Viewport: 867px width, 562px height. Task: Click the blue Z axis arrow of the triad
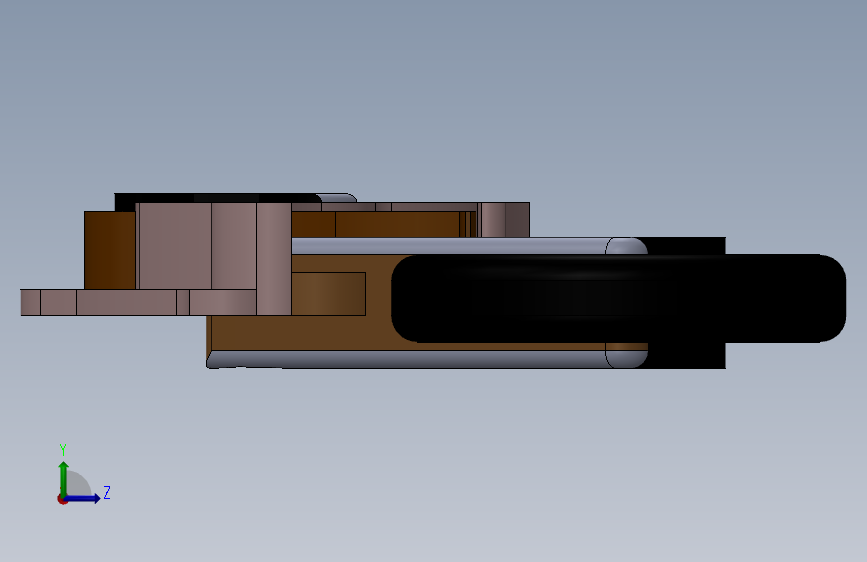click(x=83, y=498)
